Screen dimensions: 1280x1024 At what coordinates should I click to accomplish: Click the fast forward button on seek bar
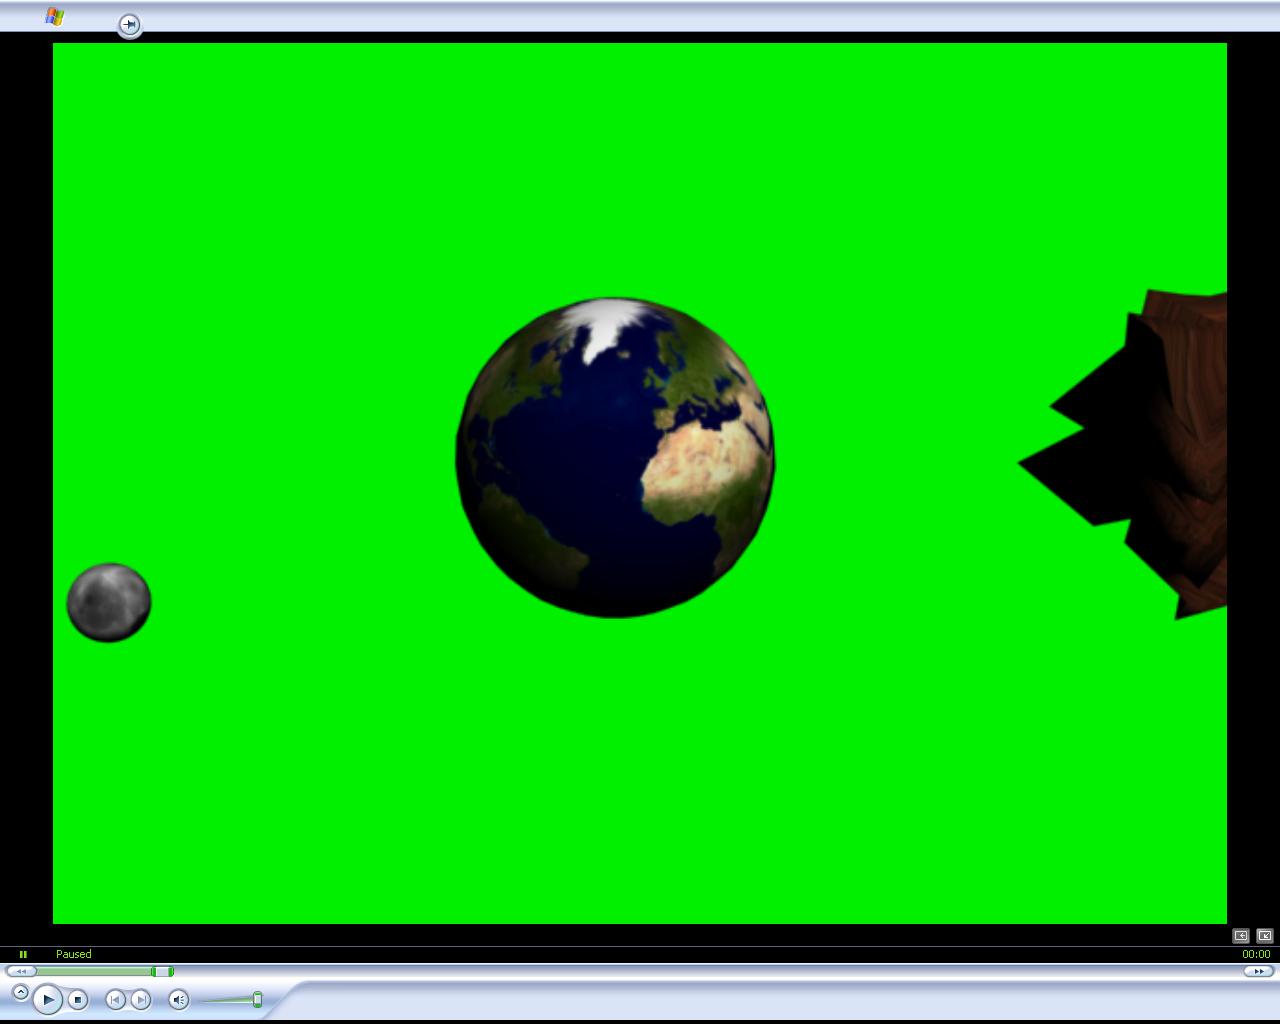pos(1258,971)
